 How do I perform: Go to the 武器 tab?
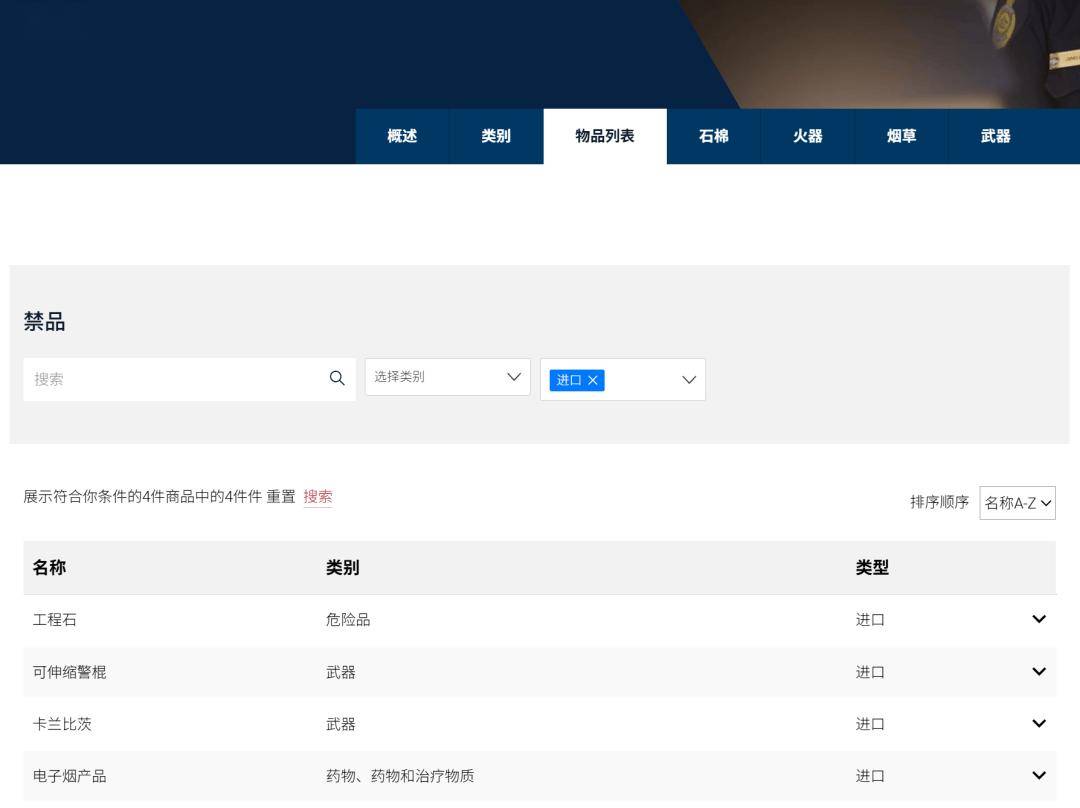pos(996,136)
